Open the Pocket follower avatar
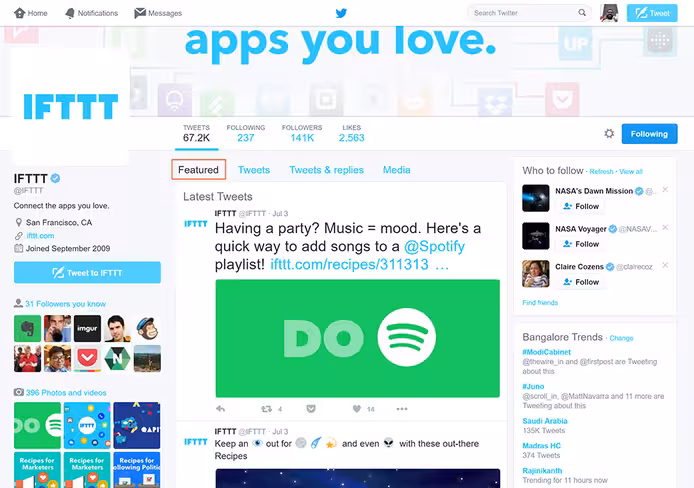694x488 pixels. click(x=87, y=358)
